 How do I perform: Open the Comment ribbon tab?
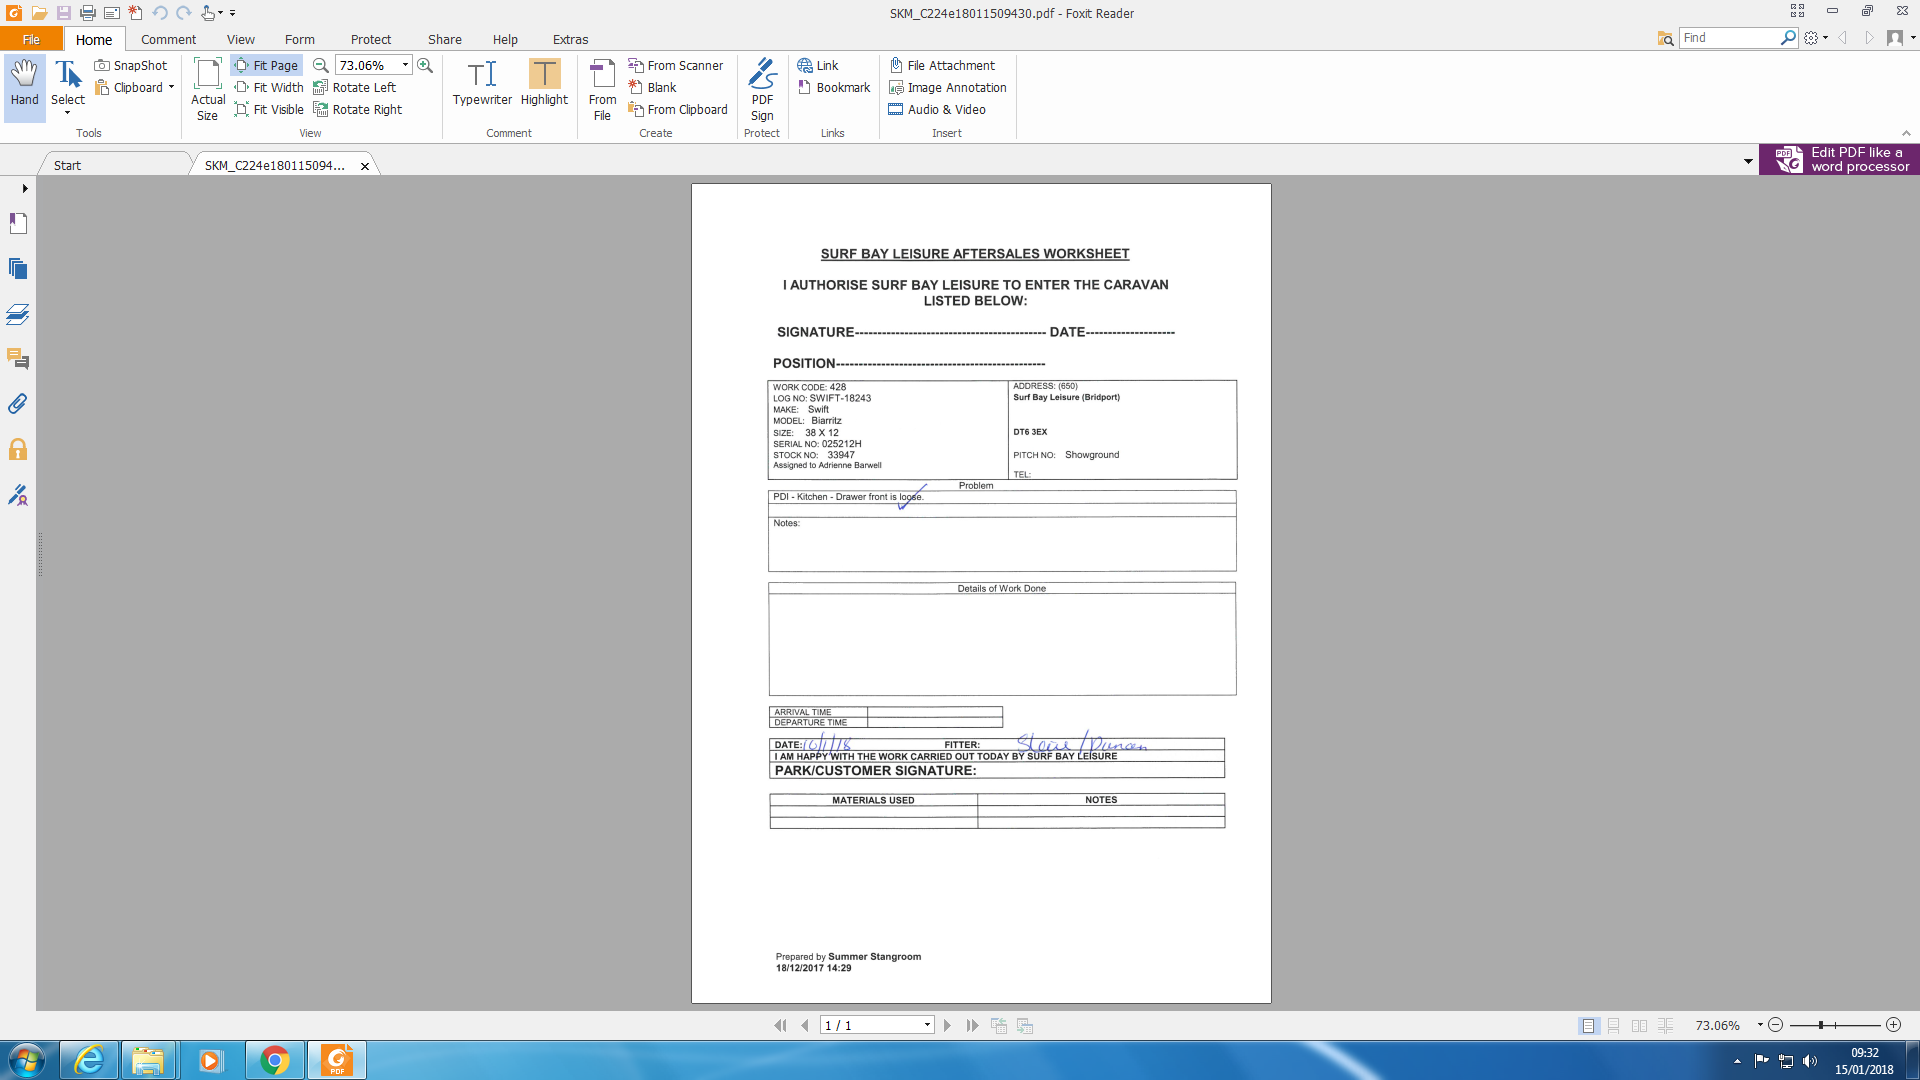(168, 40)
